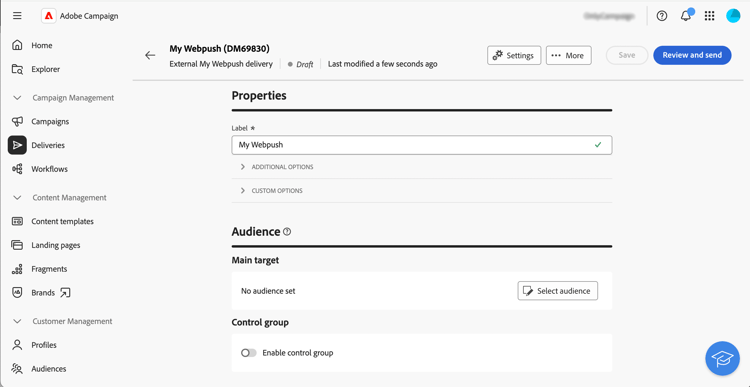Screen dimensions: 750x387
Task: Click 'Last modified a few seconds ago'
Action: pyautogui.click(x=383, y=64)
